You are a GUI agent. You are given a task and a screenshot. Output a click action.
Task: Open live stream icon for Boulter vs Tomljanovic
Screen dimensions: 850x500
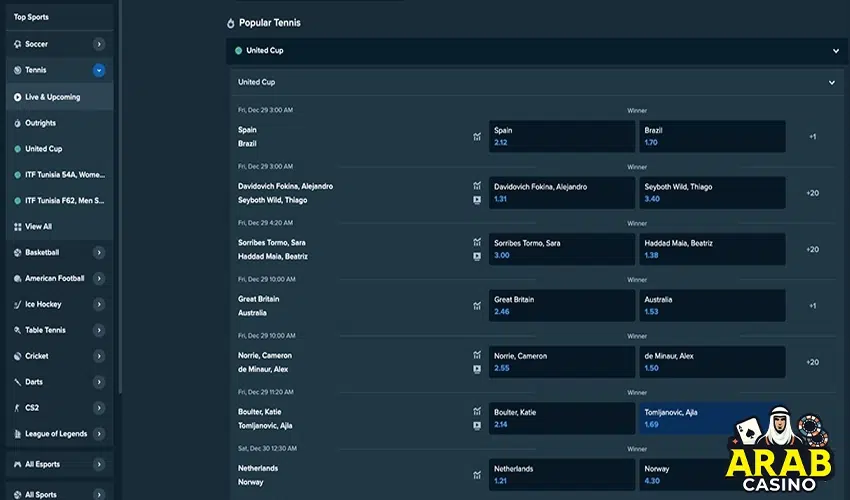pos(477,426)
